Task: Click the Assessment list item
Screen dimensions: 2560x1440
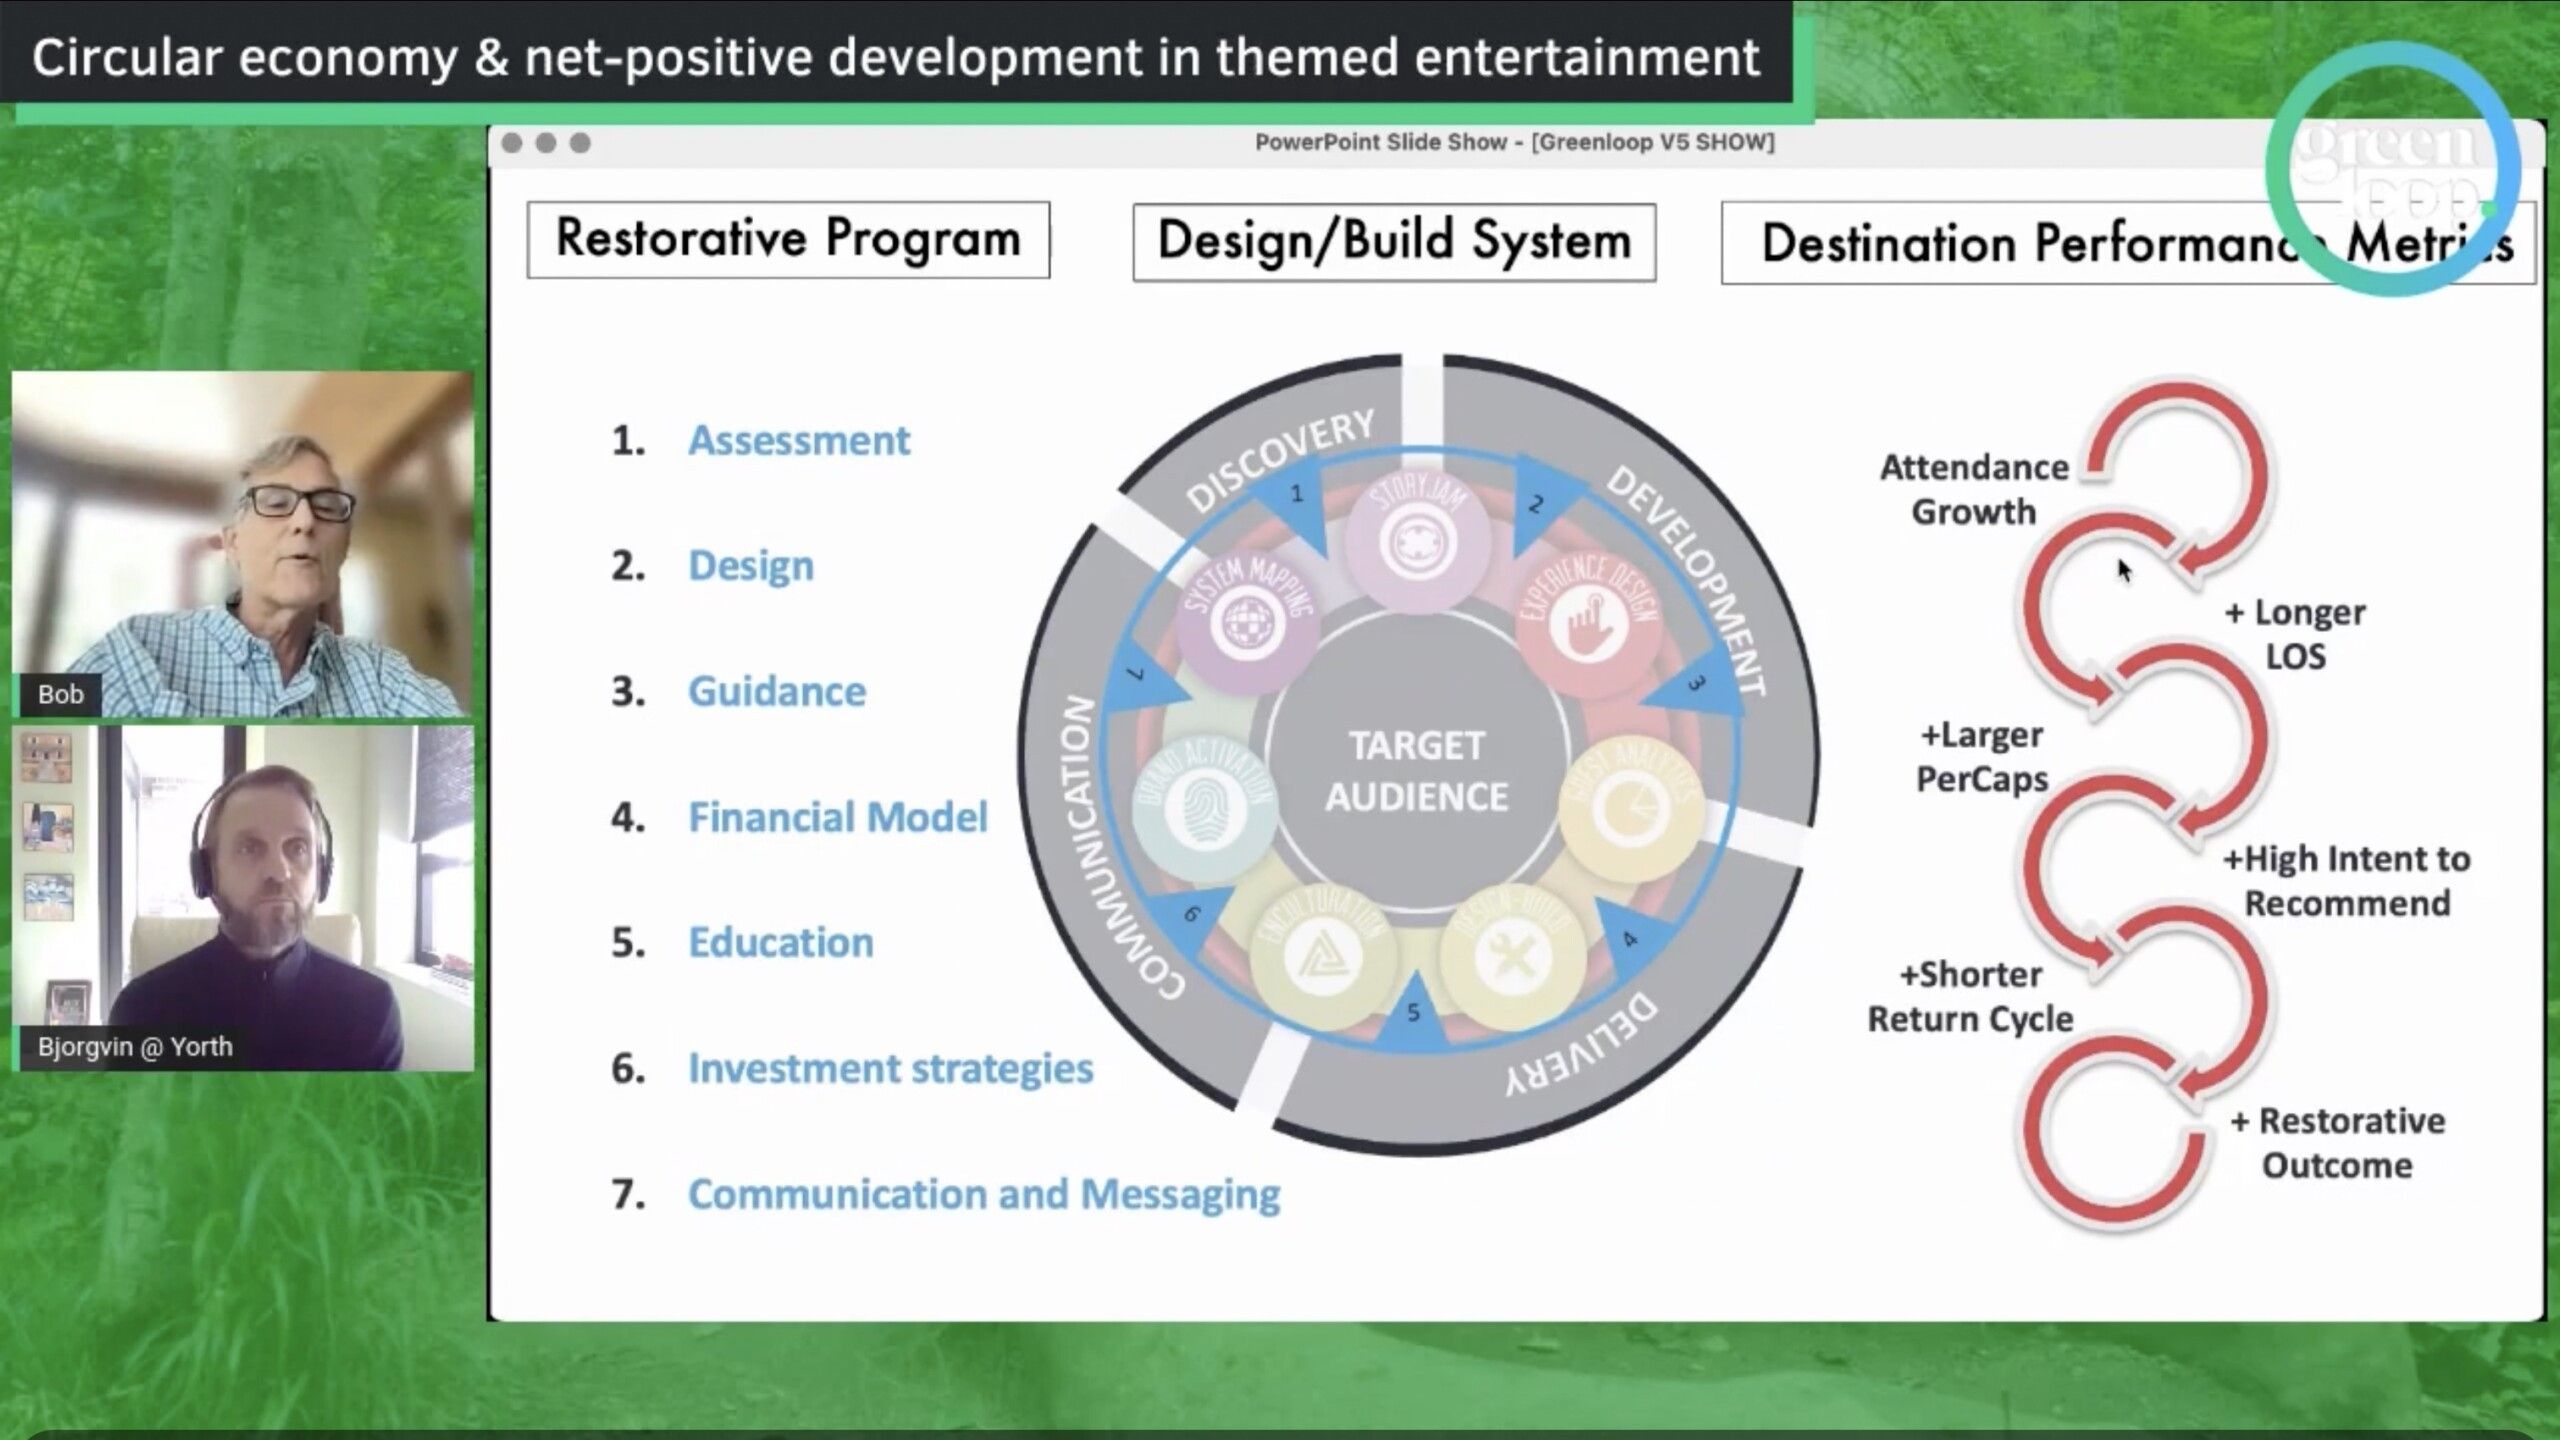Action: 798,441
